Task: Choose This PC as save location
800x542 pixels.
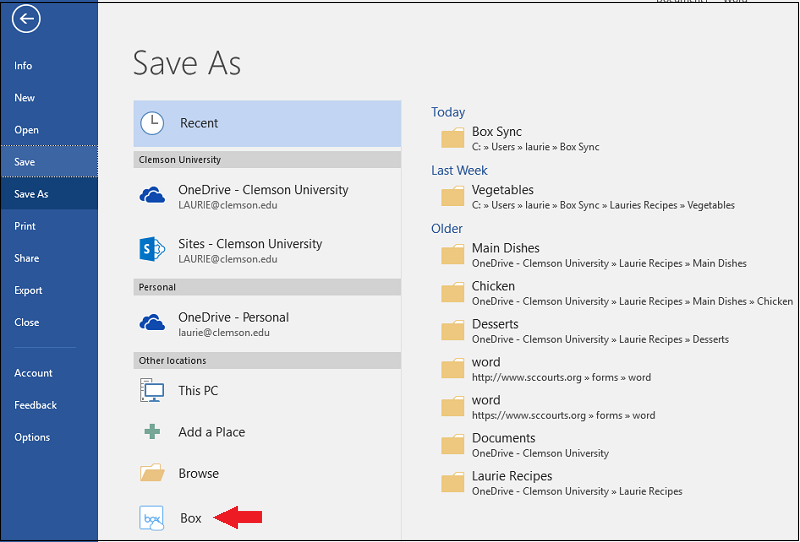Action: coord(267,391)
